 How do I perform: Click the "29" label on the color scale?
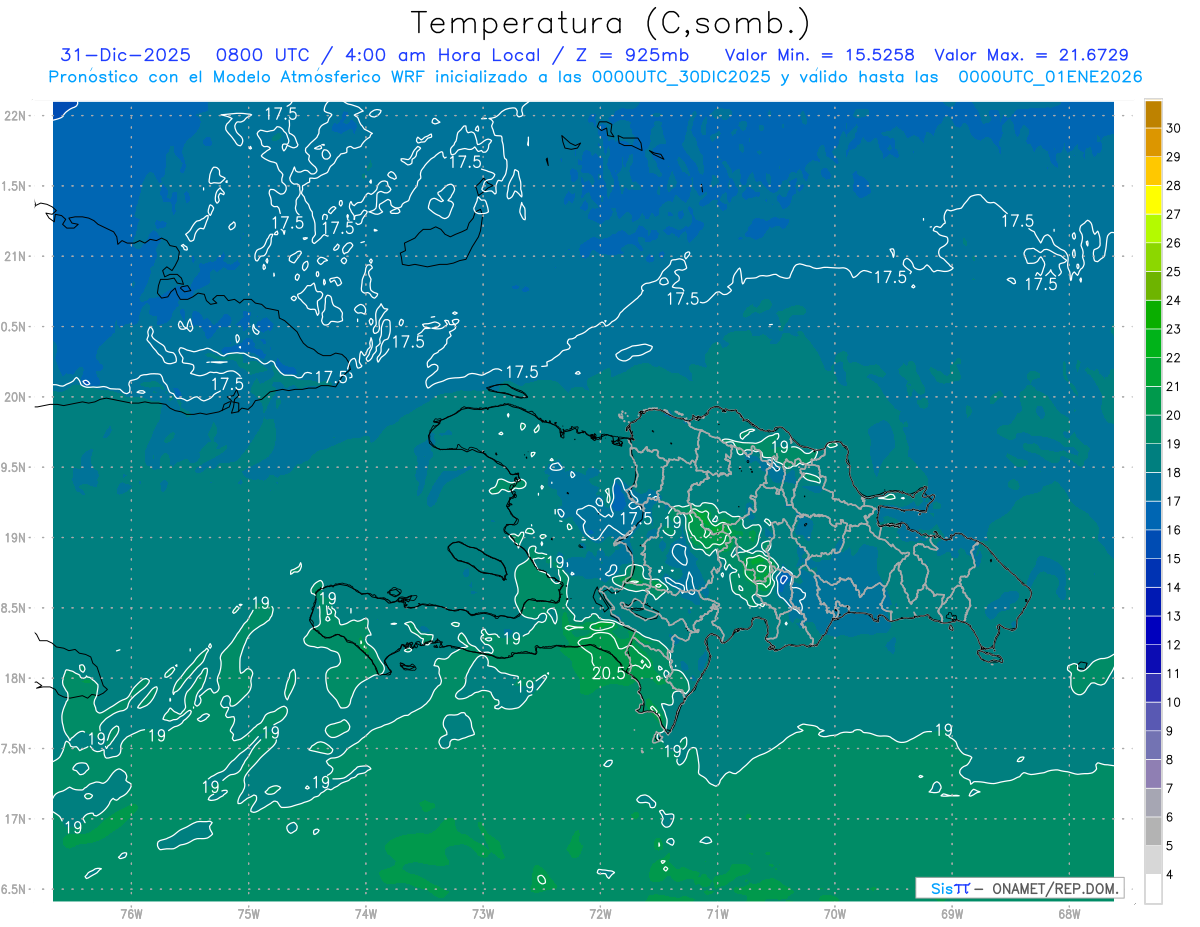1173,157
